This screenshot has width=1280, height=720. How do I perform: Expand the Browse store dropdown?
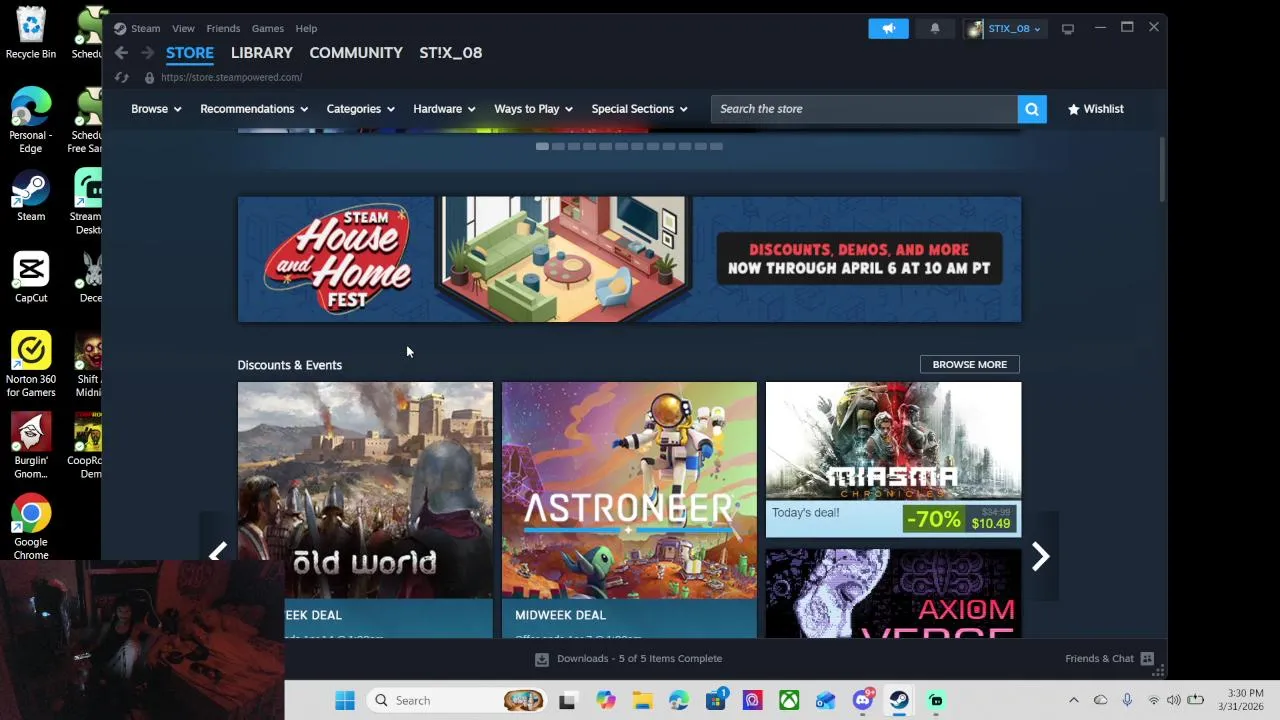[156, 109]
